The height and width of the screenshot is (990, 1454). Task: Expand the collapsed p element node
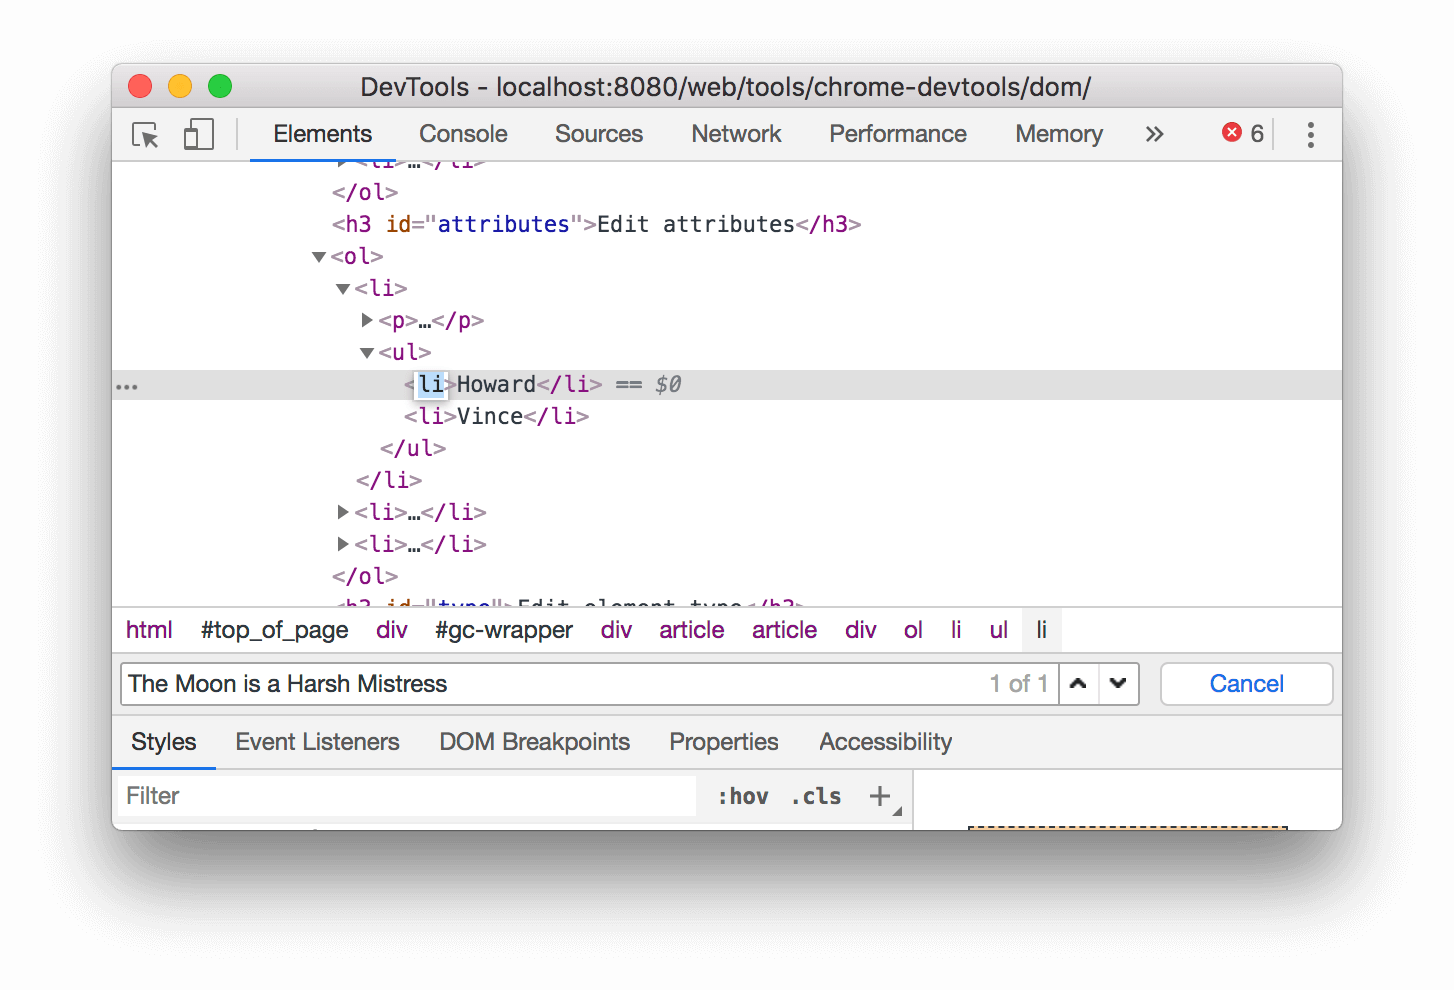click(366, 320)
